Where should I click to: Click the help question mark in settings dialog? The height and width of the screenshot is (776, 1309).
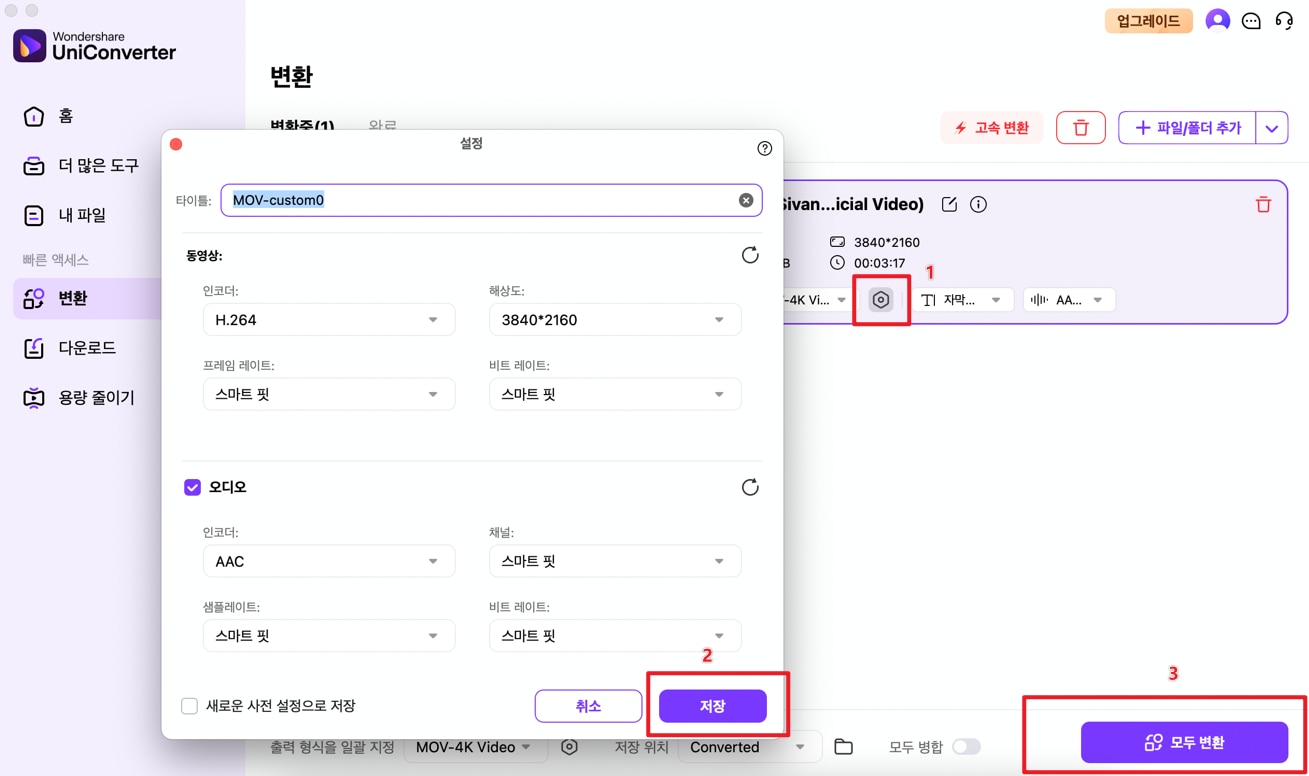(764, 148)
